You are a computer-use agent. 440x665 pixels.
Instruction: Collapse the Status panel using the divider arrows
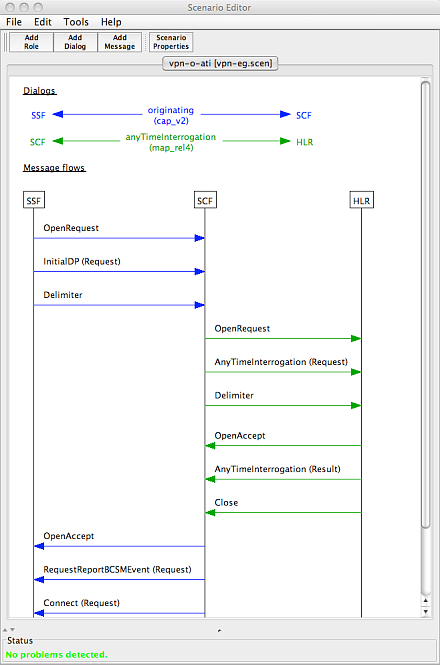pyautogui.click(x=13, y=630)
